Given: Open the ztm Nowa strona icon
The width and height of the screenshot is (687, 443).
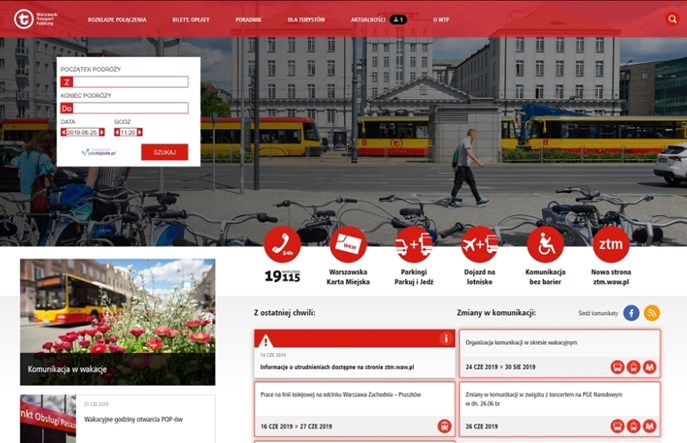Looking at the screenshot, I should [611, 244].
